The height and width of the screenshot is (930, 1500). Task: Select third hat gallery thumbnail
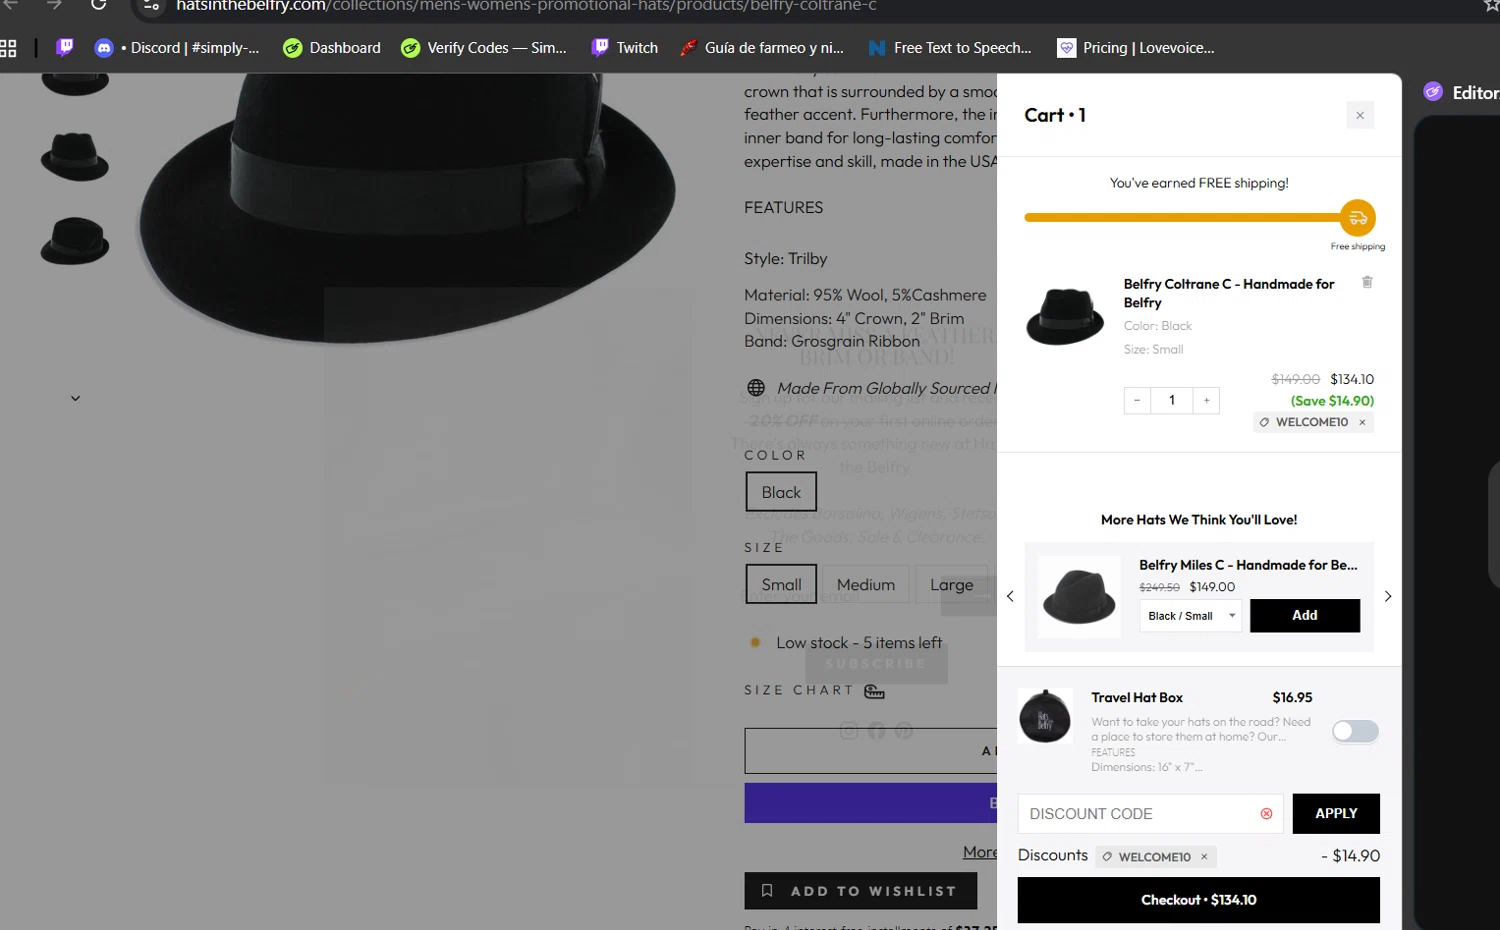pos(75,241)
